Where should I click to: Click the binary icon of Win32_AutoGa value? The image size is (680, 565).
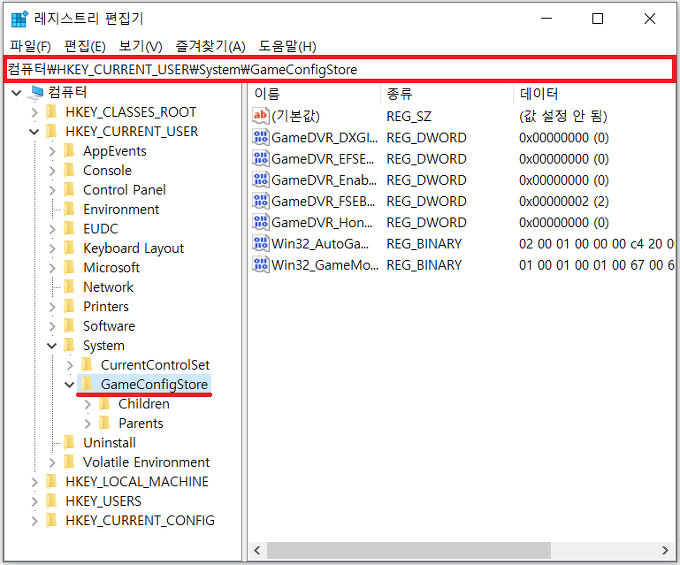click(x=261, y=243)
